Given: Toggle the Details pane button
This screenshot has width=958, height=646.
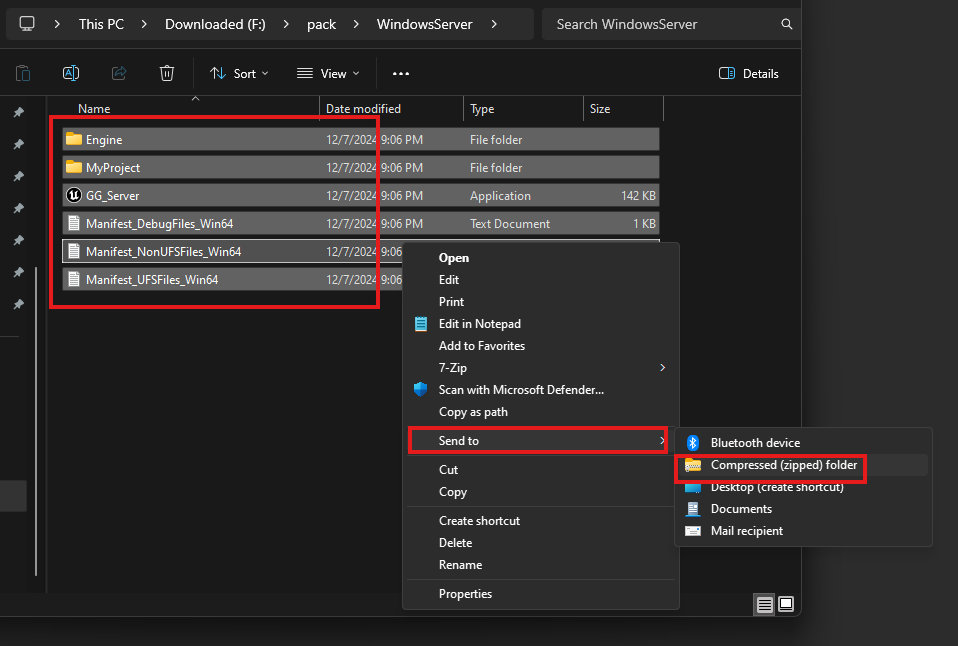Looking at the screenshot, I should 749,73.
